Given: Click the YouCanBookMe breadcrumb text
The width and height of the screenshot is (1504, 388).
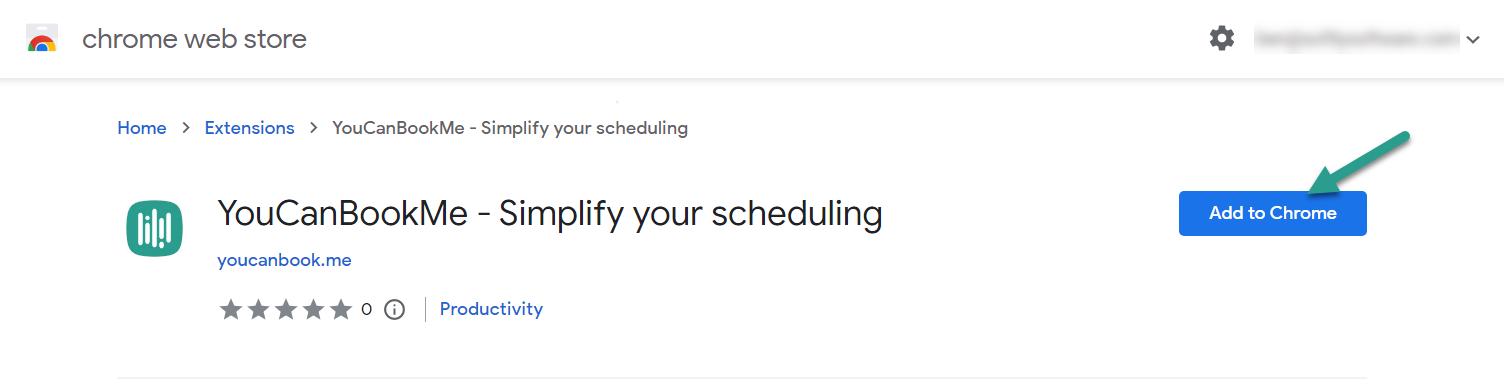Looking at the screenshot, I should click(x=510, y=128).
